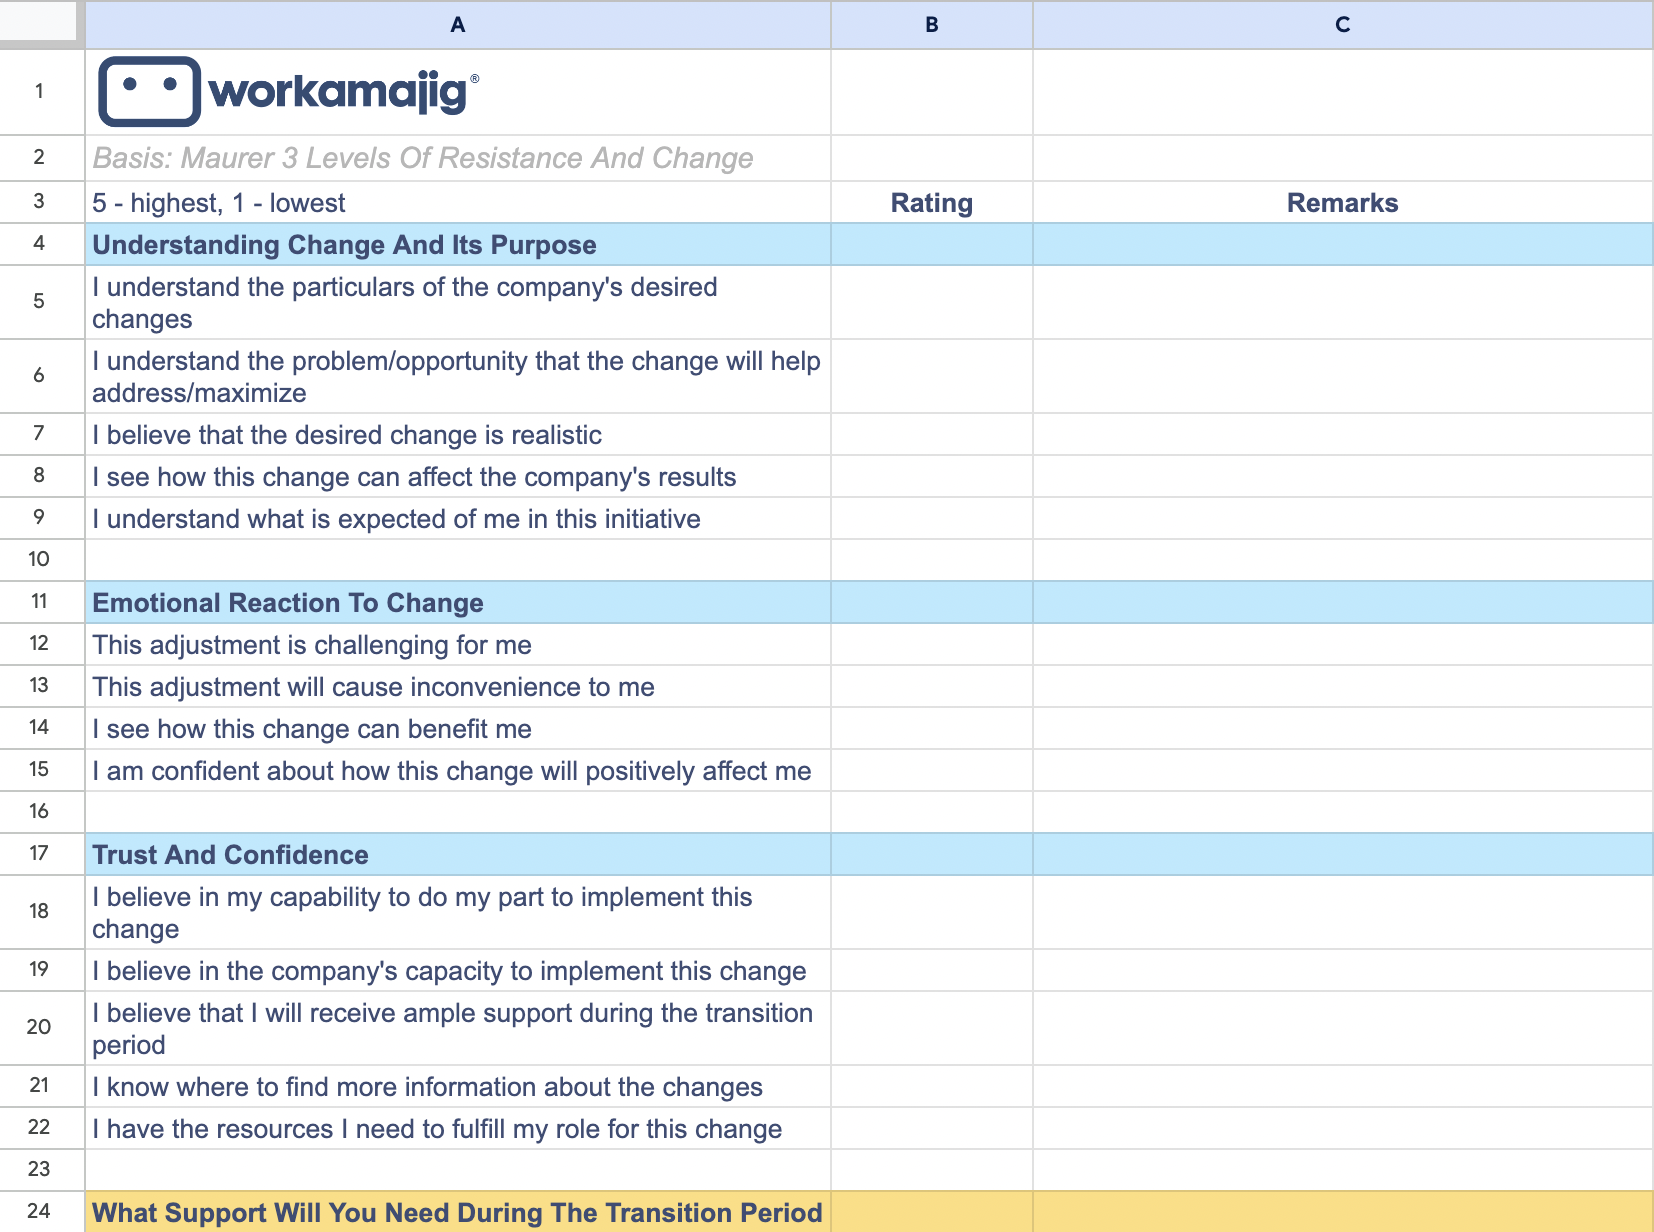
Task: Click the select-all corner box
Action: pyautogui.click(x=40, y=22)
